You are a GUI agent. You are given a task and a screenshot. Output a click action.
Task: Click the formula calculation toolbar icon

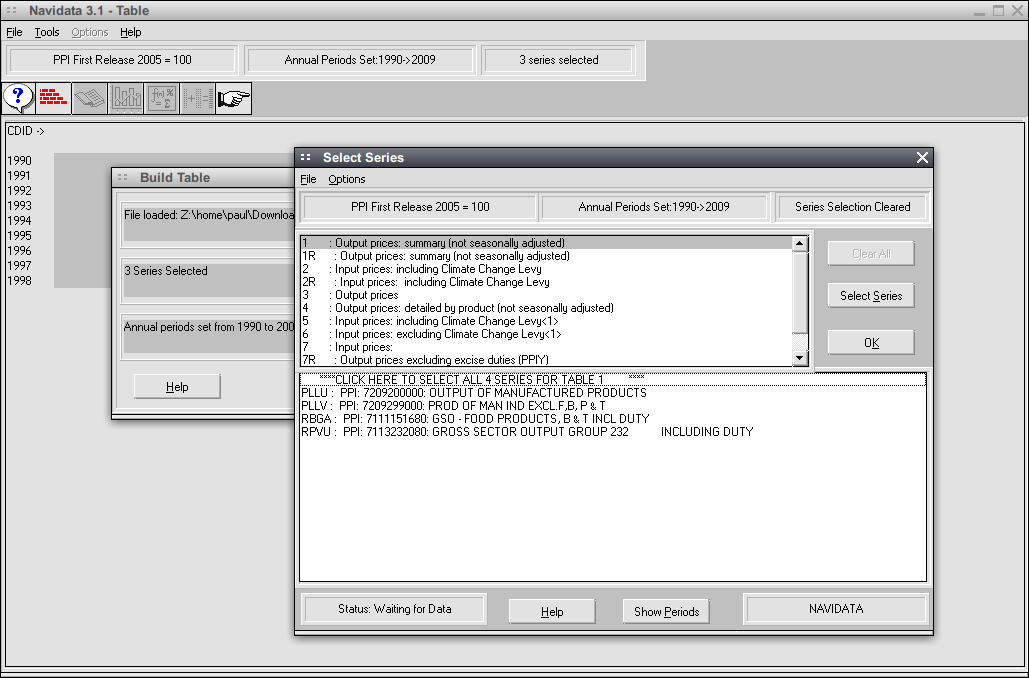coord(161,98)
